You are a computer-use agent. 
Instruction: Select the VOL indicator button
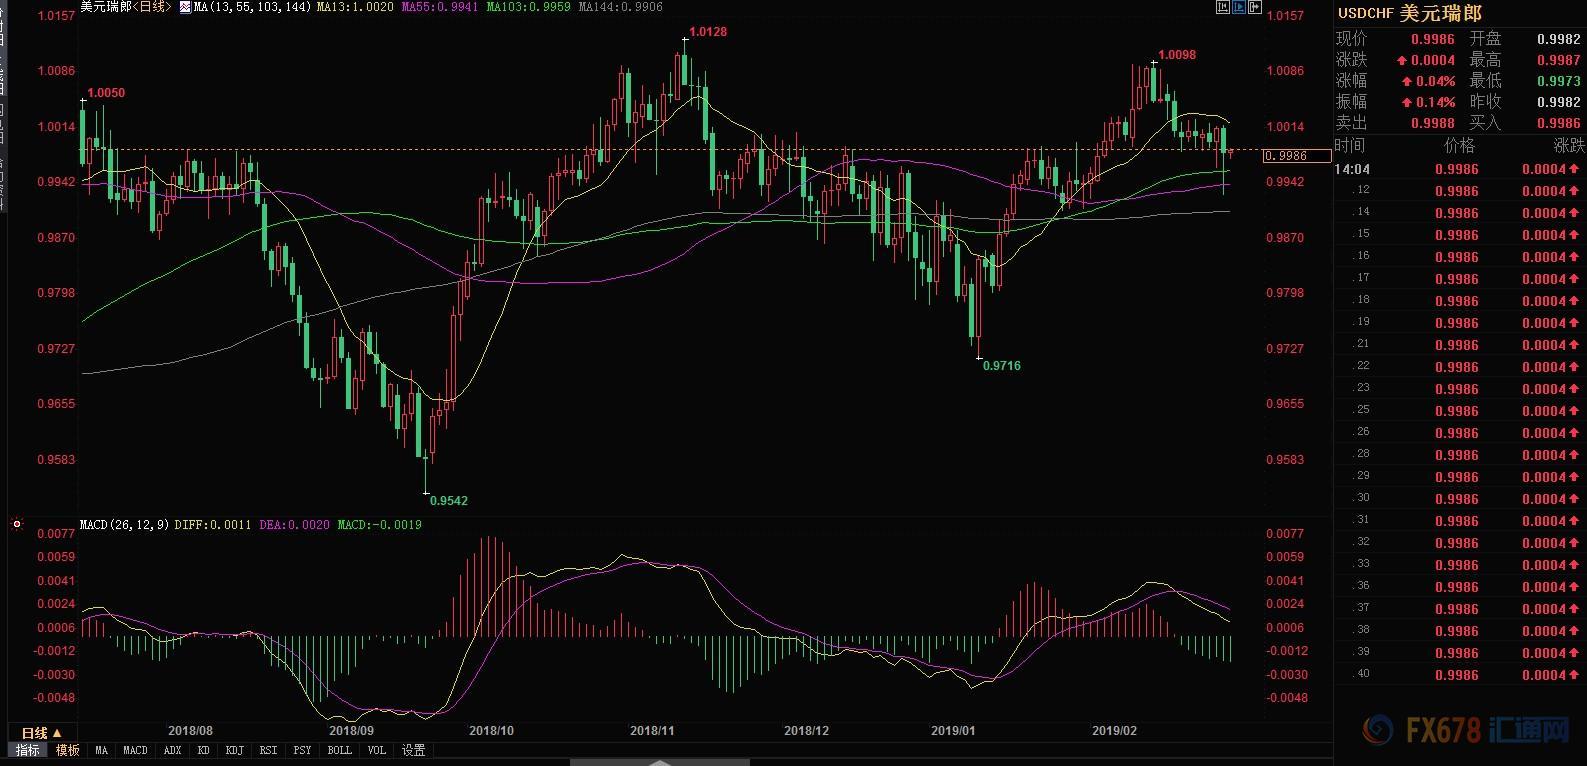376,750
